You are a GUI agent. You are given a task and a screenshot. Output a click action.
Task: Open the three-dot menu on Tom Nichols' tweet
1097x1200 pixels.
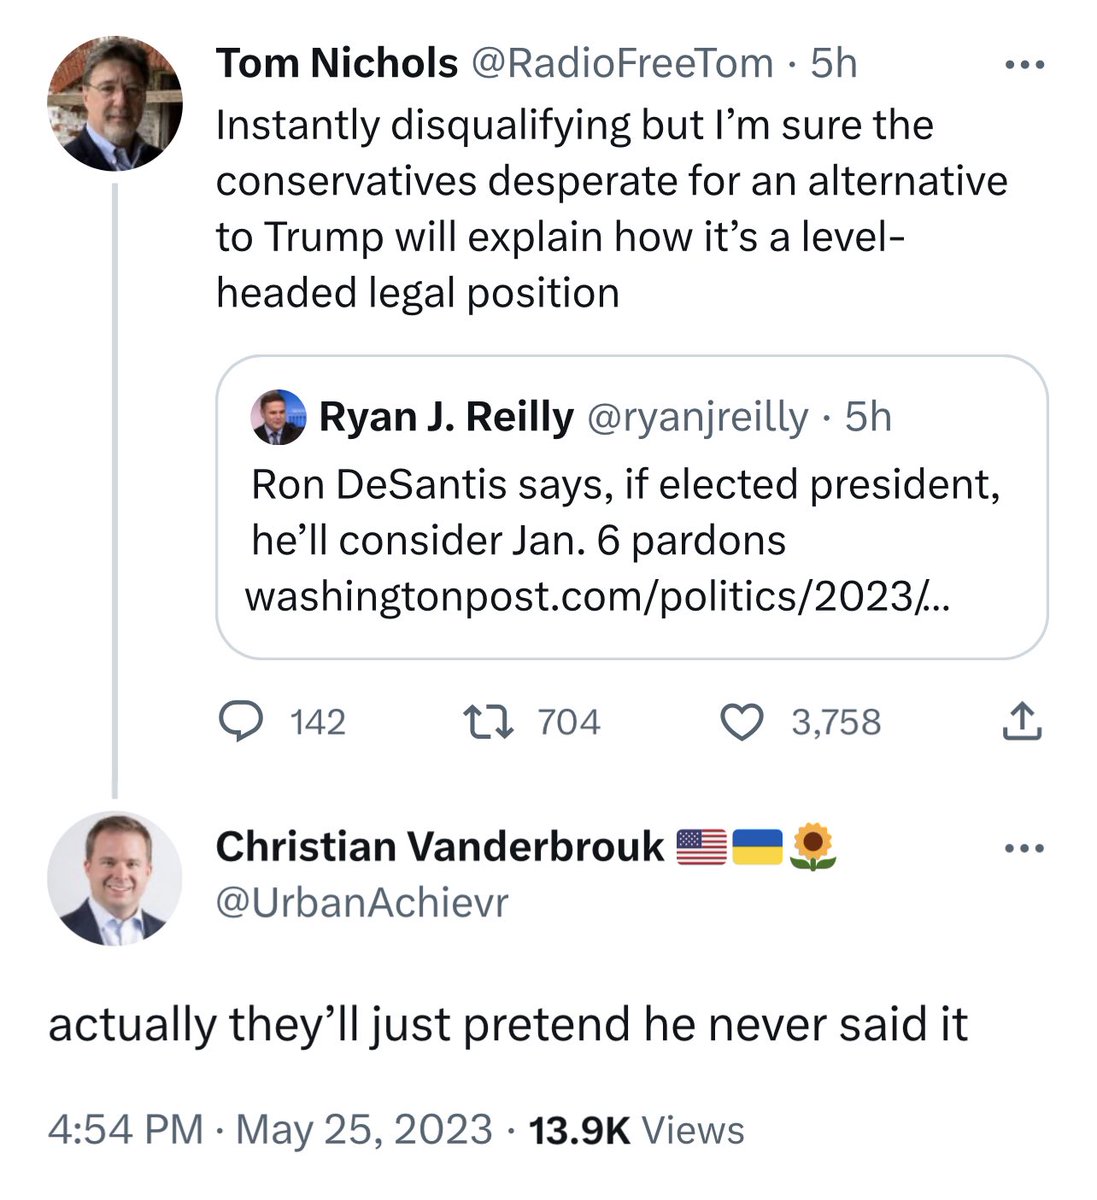click(x=1024, y=66)
